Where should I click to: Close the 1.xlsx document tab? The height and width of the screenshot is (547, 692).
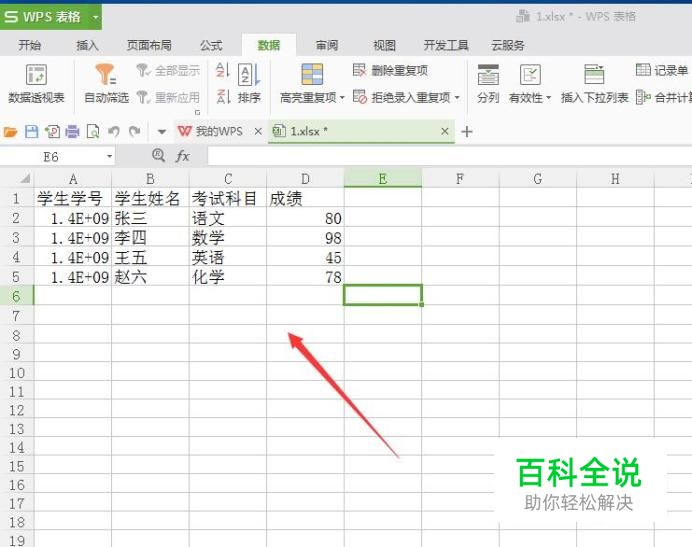pos(445,131)
